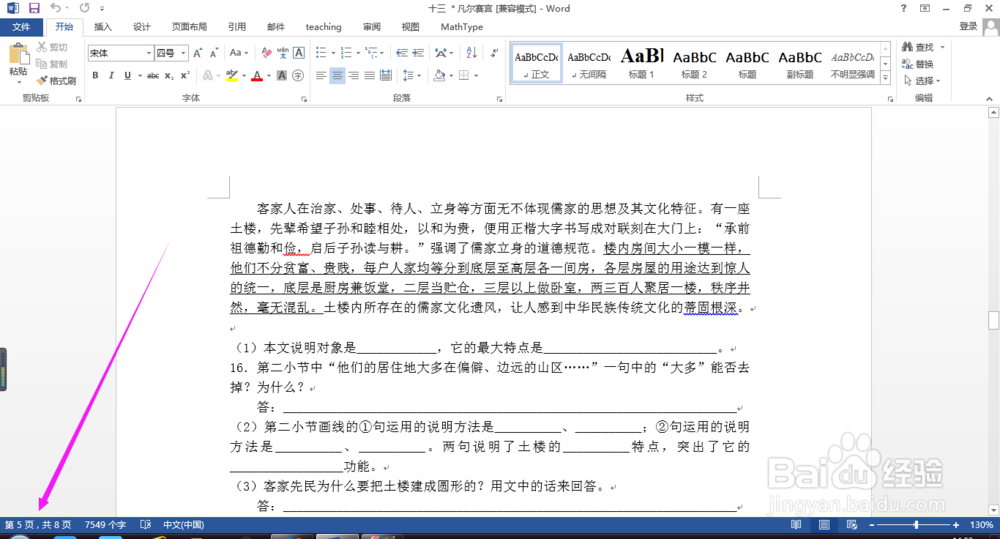Apply 标题 1 heading style
The image size is (1000, 539).
[642, 63]
